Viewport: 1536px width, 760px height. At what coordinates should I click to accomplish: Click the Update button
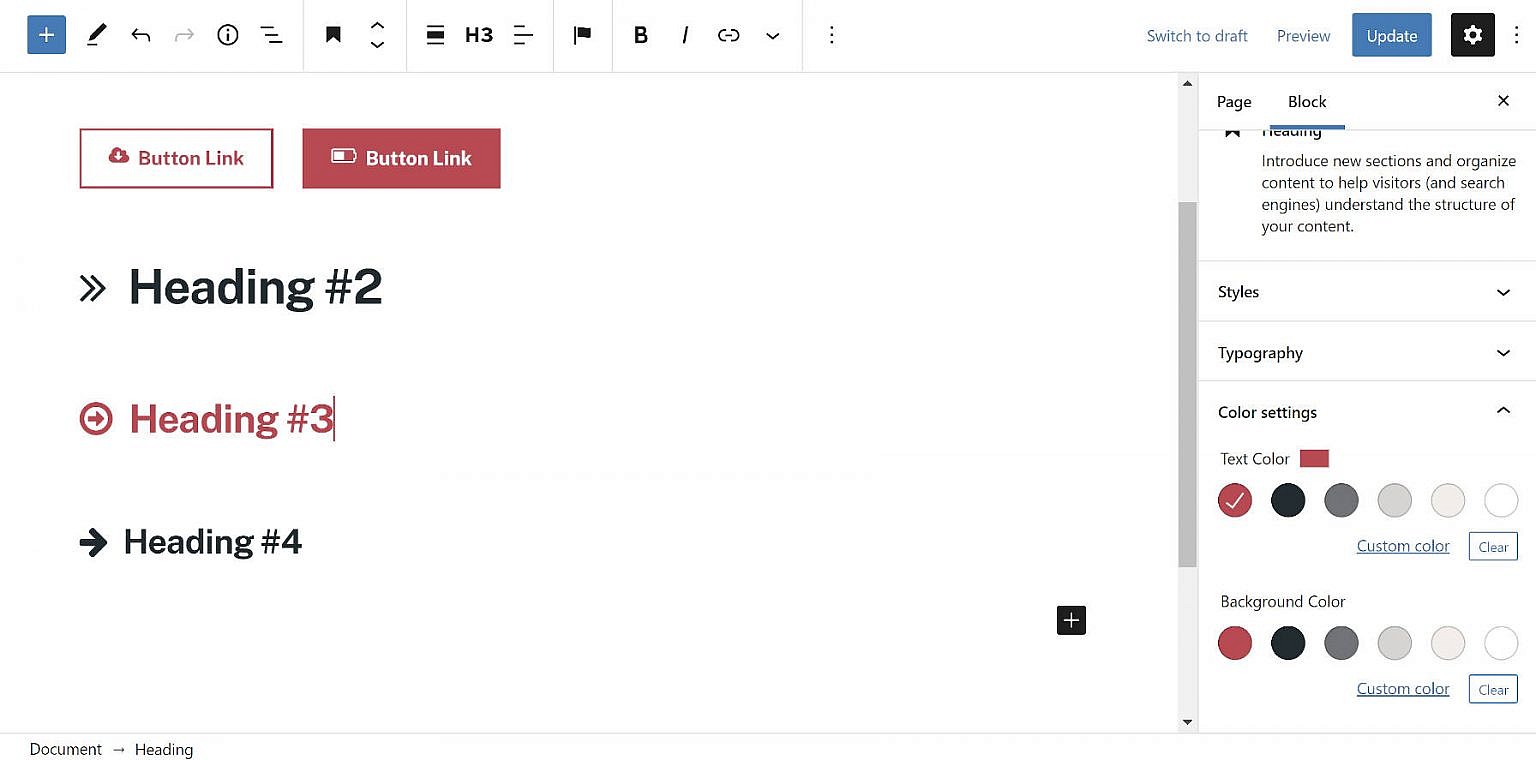click(1392, 35)
